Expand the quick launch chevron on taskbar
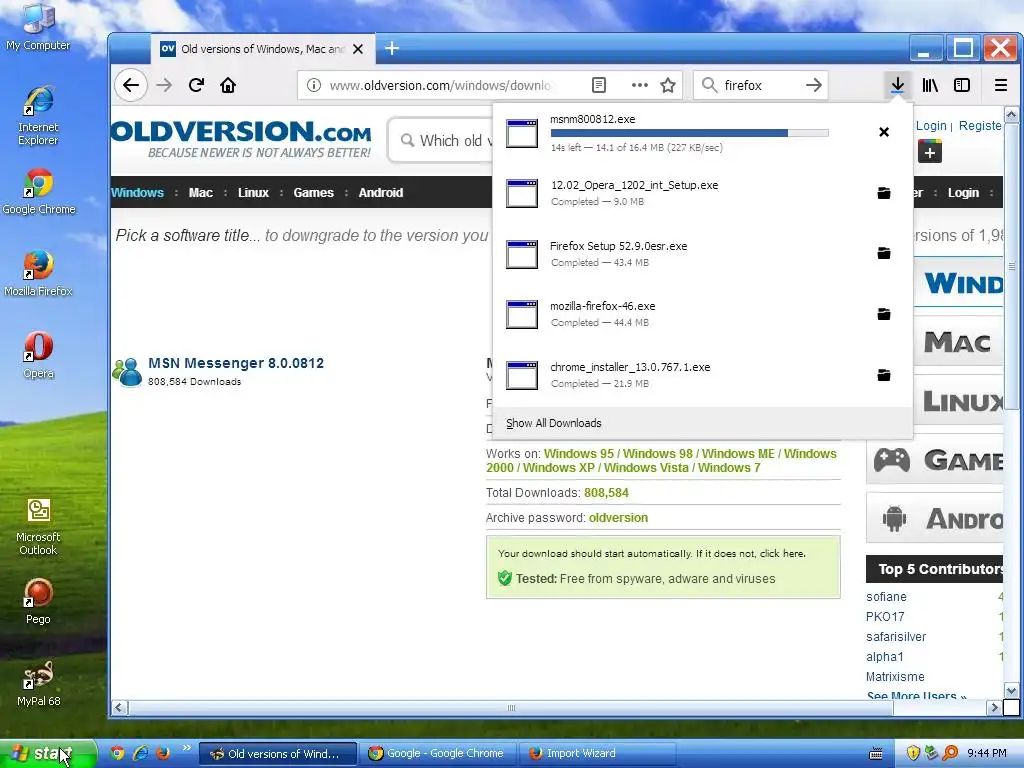 coord(186,748)
